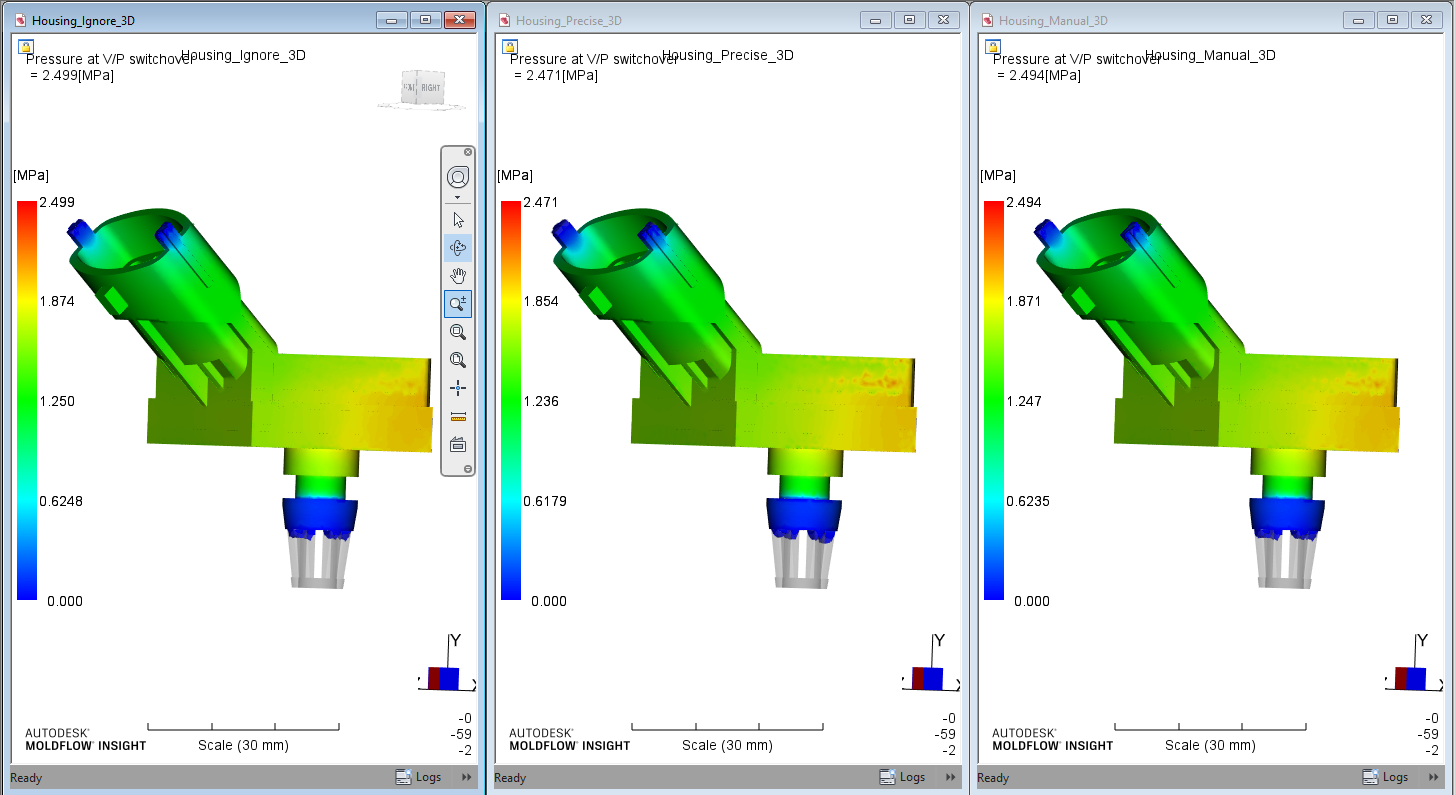Toggle the plot lock in Housing_Manual_3D

993,46
